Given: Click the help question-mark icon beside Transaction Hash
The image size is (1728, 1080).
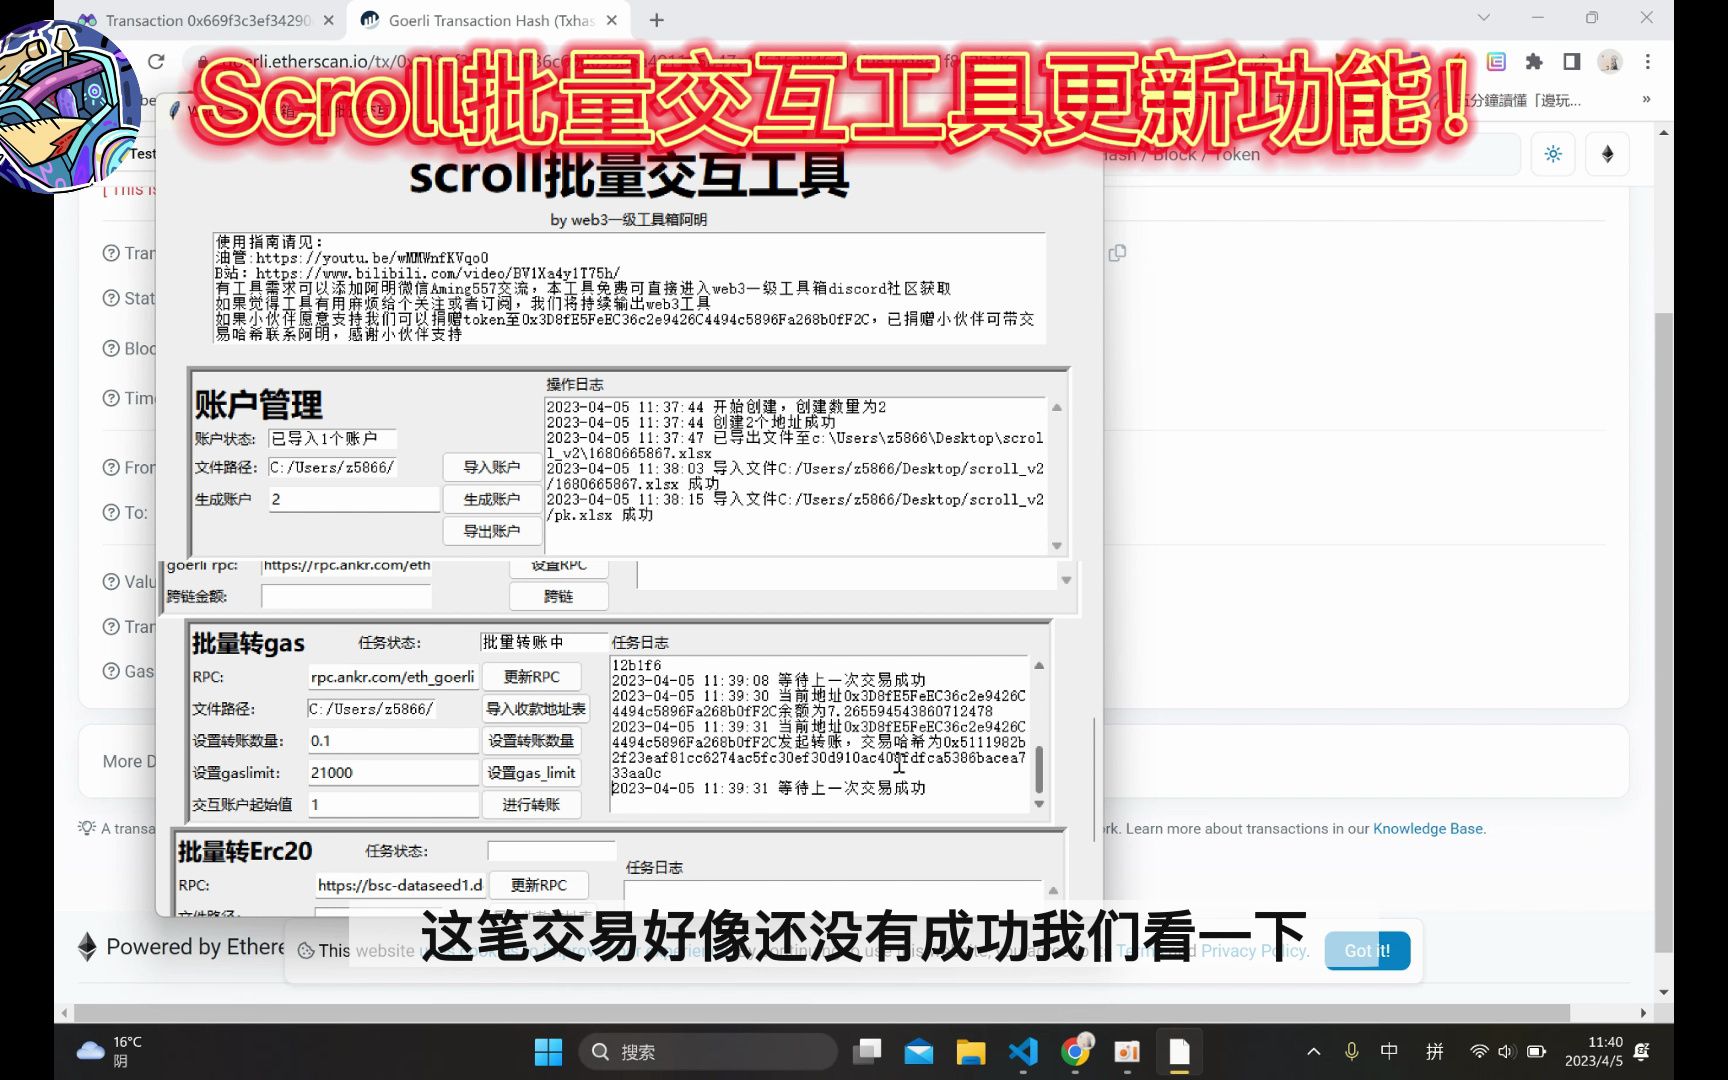Looking at the screenshot, I should coord(111,253).
